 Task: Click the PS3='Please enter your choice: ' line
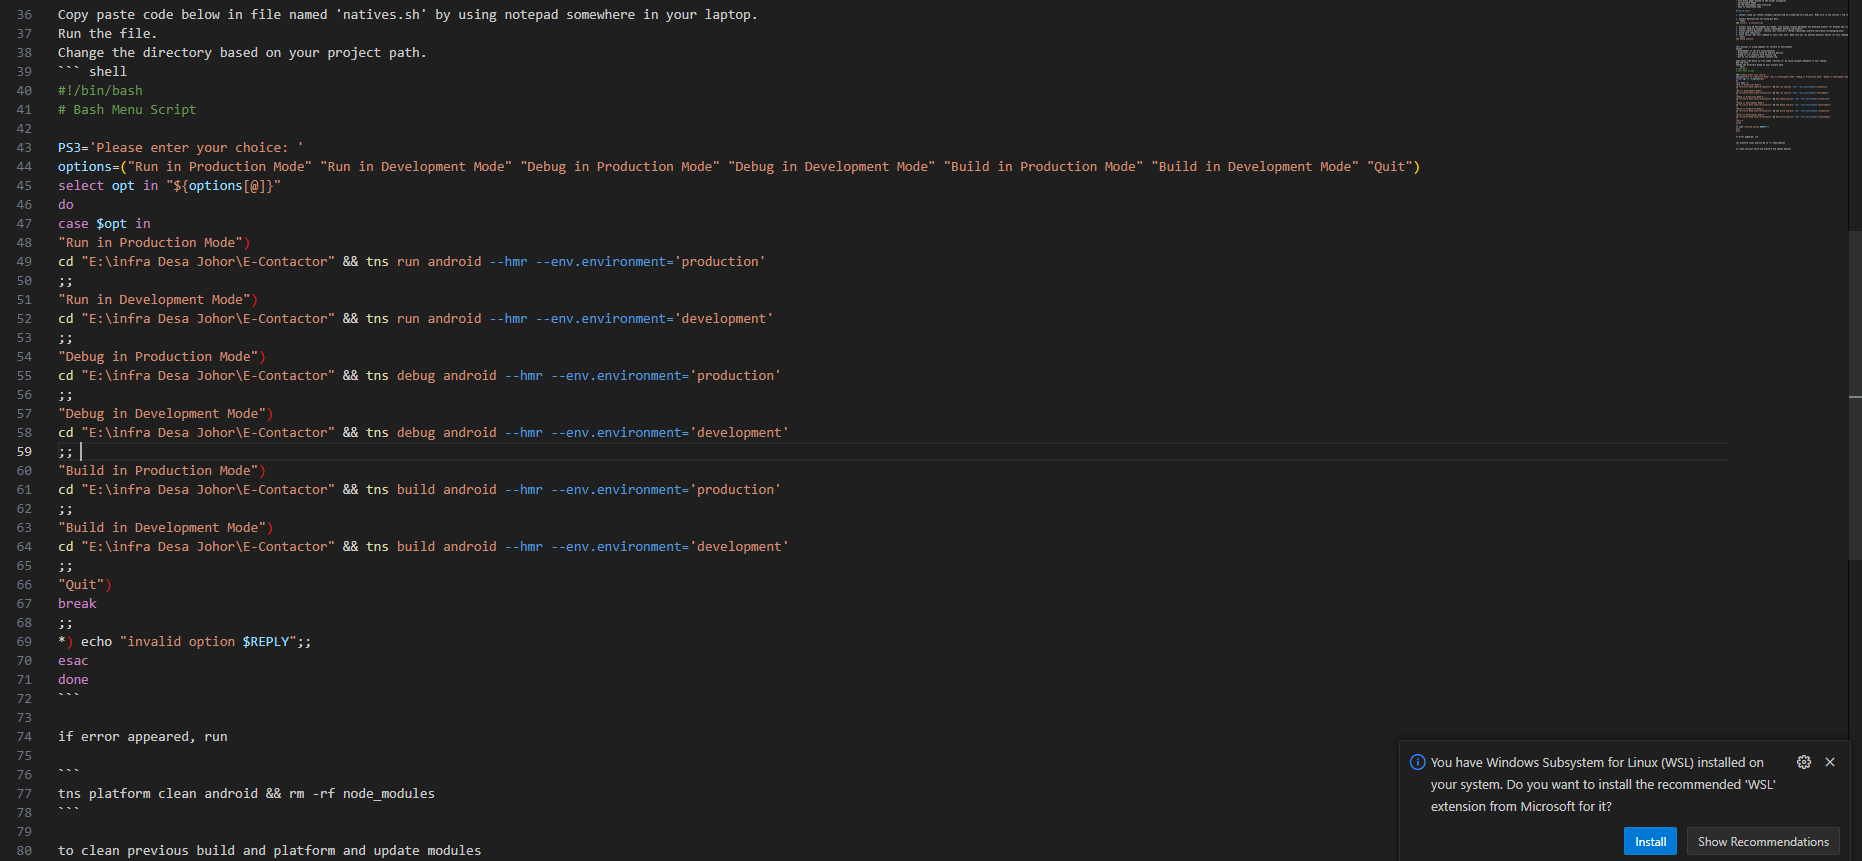181,148
